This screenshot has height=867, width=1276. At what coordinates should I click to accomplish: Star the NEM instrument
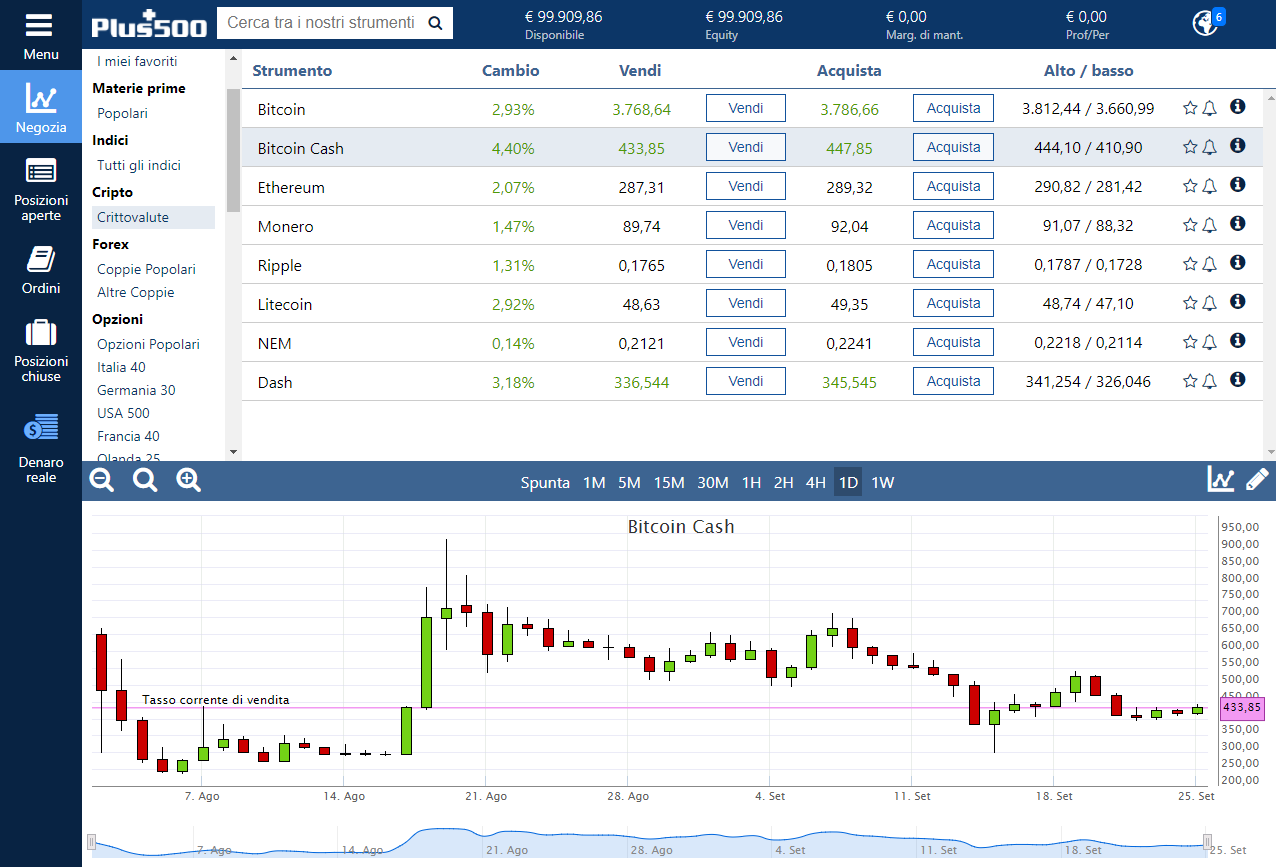click(1190, 342)
